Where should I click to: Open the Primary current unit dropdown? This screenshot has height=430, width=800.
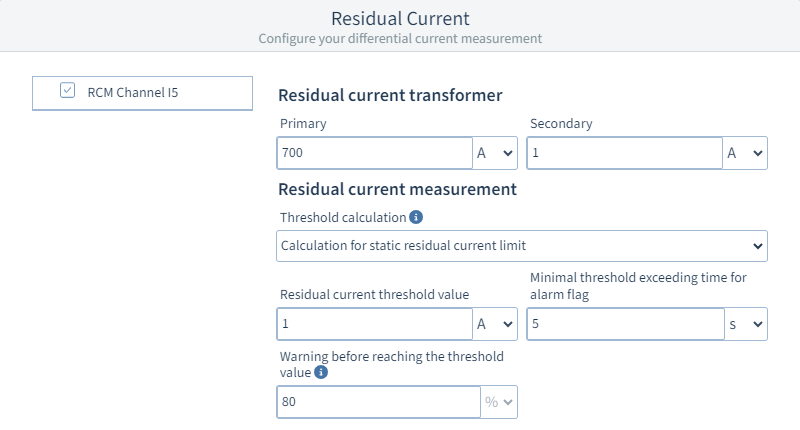(x=495, y=153)
